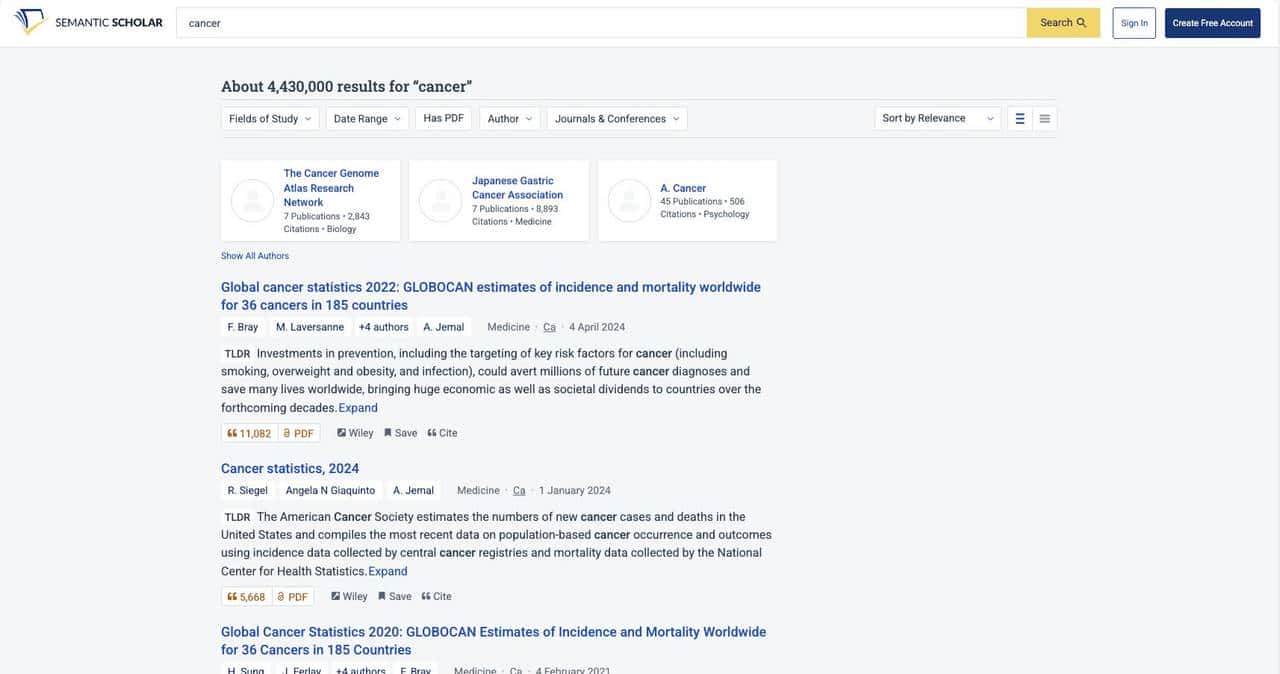This screenshot has height=674, width=1280.
Task: Expand the TLDR of GLOBOCAN 2022 paper
Action: [x=358, y=408]
